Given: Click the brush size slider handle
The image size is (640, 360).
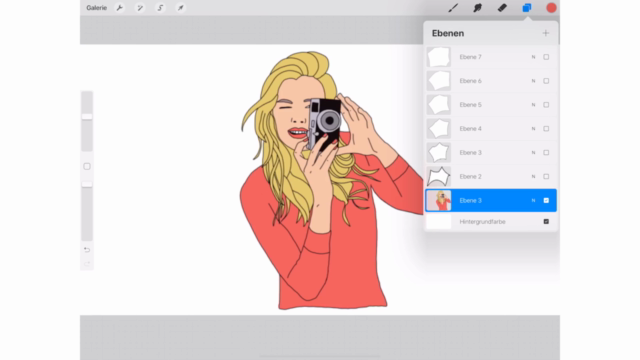Looking at the screenshot, I should pyautogui.click(x=87, y=117).
